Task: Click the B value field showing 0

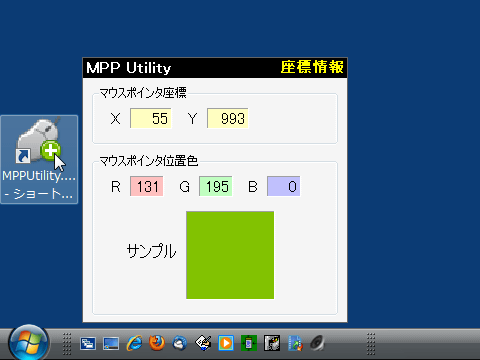Action: pos(284,186)
